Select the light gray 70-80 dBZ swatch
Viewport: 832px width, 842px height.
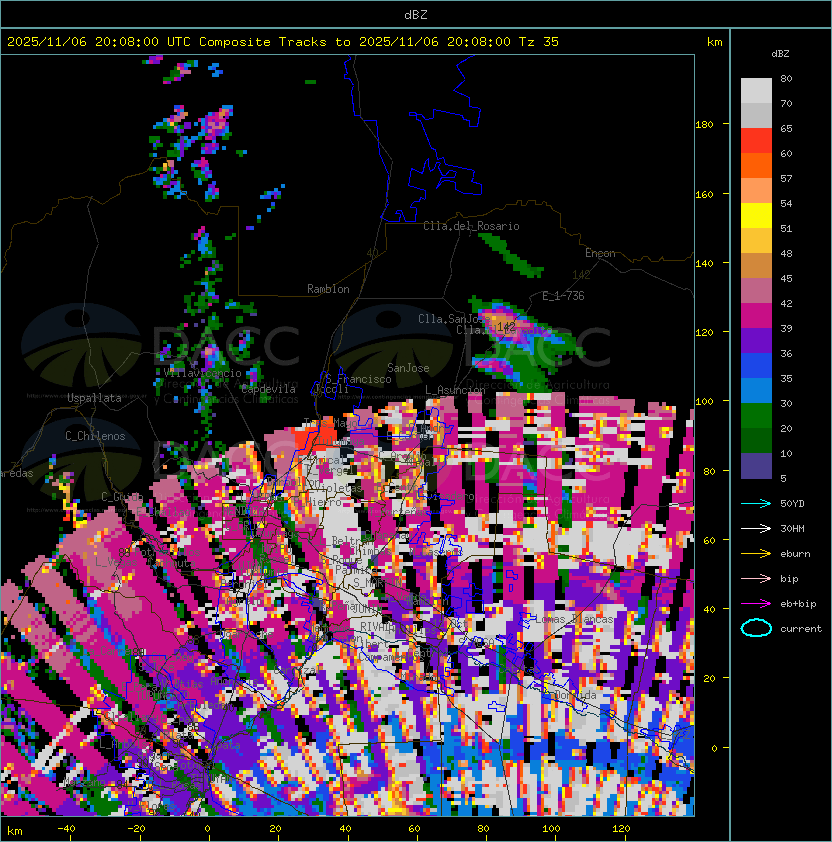[756, 91]
